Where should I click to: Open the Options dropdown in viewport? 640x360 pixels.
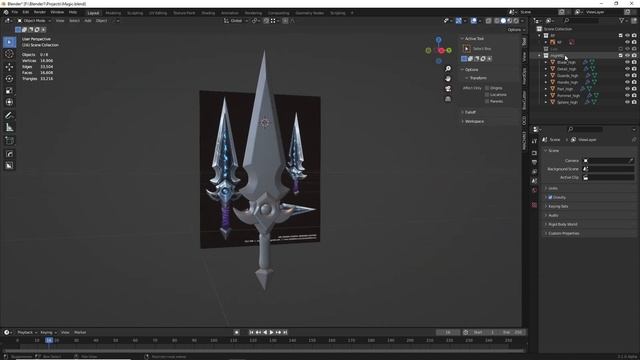pyautogui.click(x=516, y=30)
